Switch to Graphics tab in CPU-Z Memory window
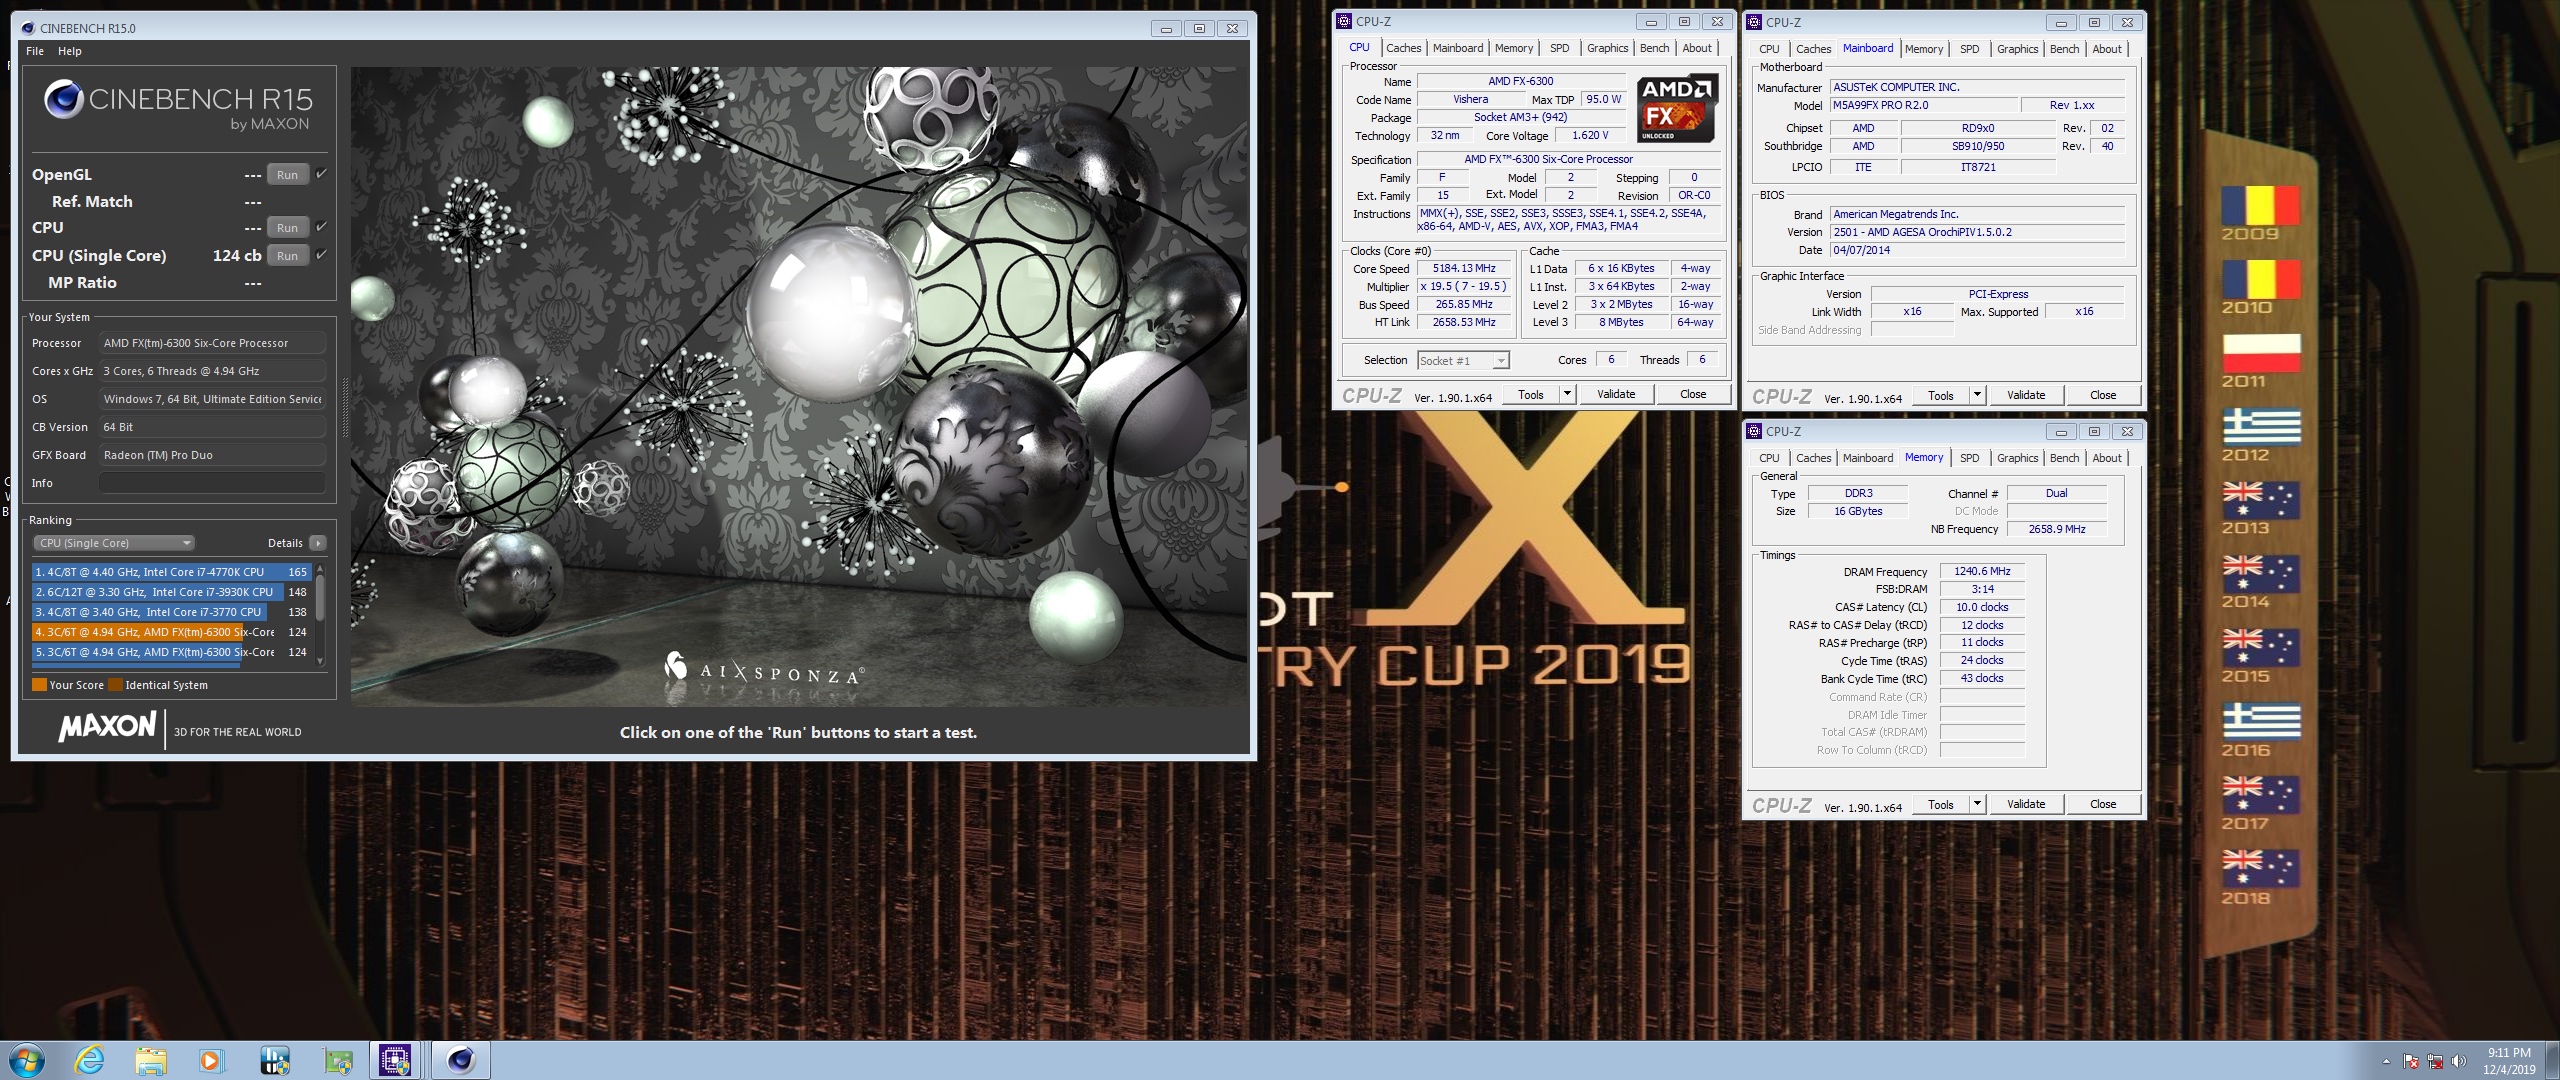Screen dimensions: 2560x1080 pos(2017,458)
